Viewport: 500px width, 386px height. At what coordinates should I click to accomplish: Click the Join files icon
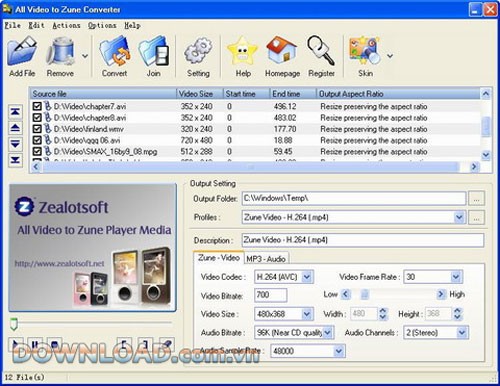(154, 51)
